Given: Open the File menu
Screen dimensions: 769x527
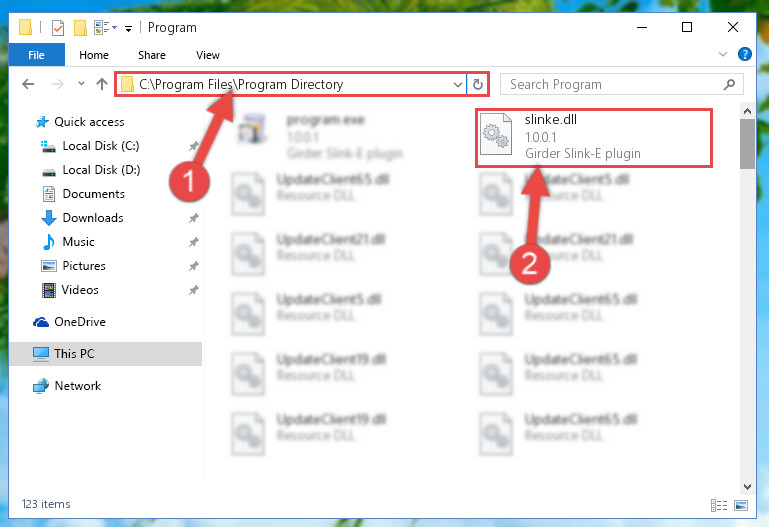Looking at the screenshot, I should click(36, 55).
